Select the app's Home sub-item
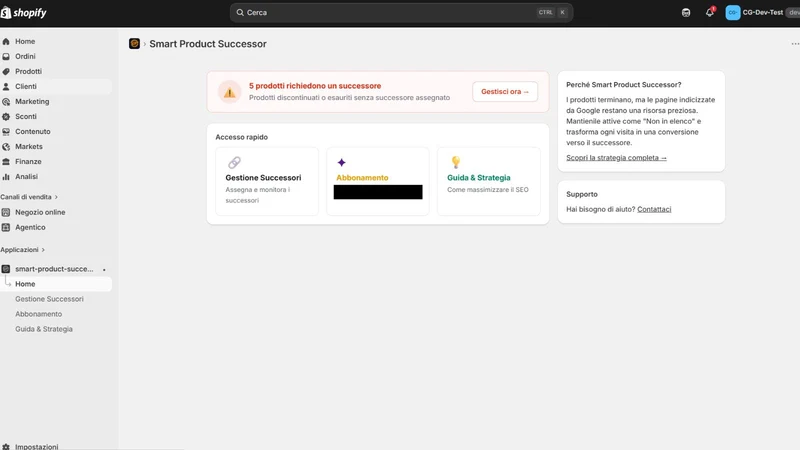800x450 pixels. point(56,284)
